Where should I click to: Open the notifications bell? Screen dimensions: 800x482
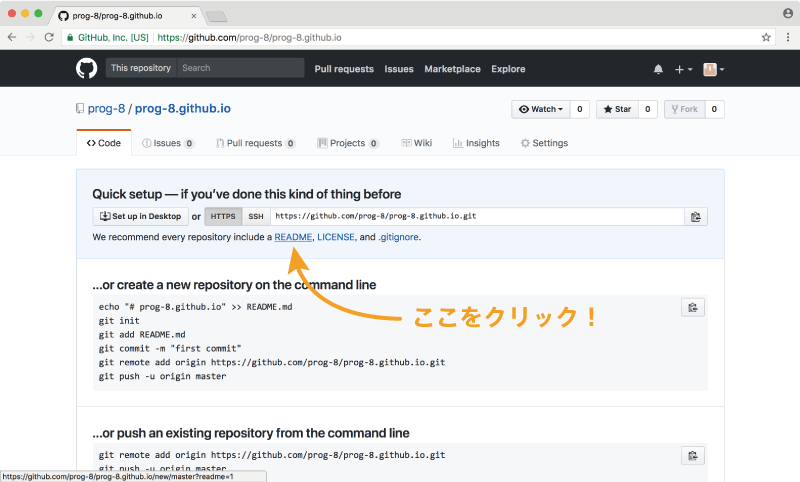[x=658, y=69]
